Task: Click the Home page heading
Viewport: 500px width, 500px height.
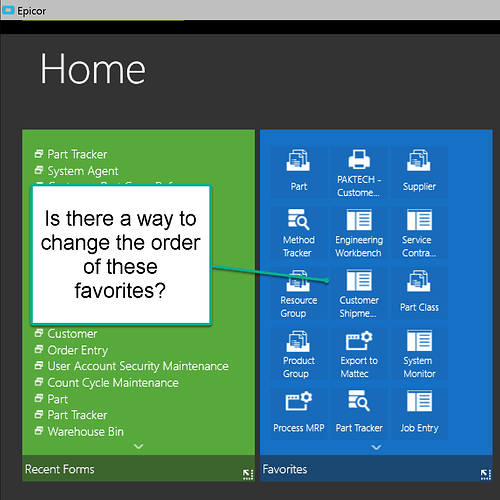Action: pyautogui.click(x=93, y=69)
